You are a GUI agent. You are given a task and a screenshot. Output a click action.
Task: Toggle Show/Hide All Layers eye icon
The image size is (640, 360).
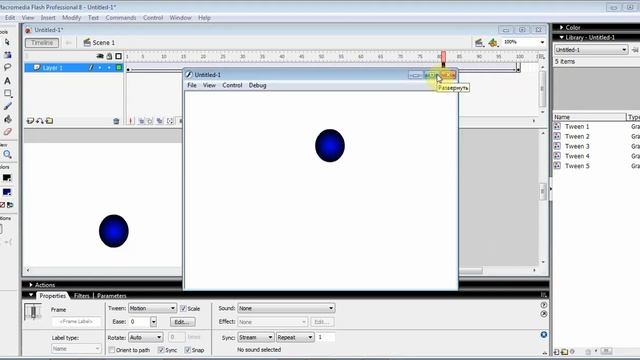pyautogui.click(x=100, y=56)
